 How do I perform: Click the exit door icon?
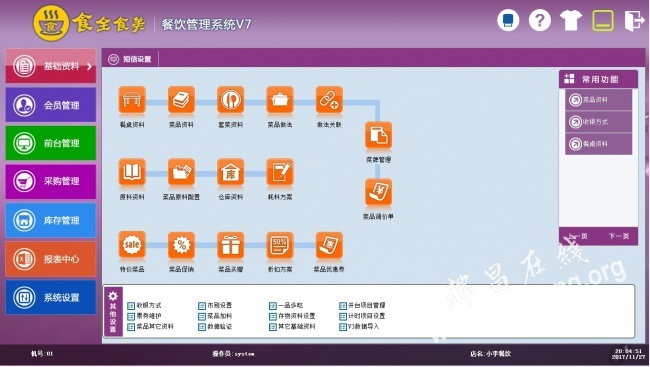coord(634,20)
